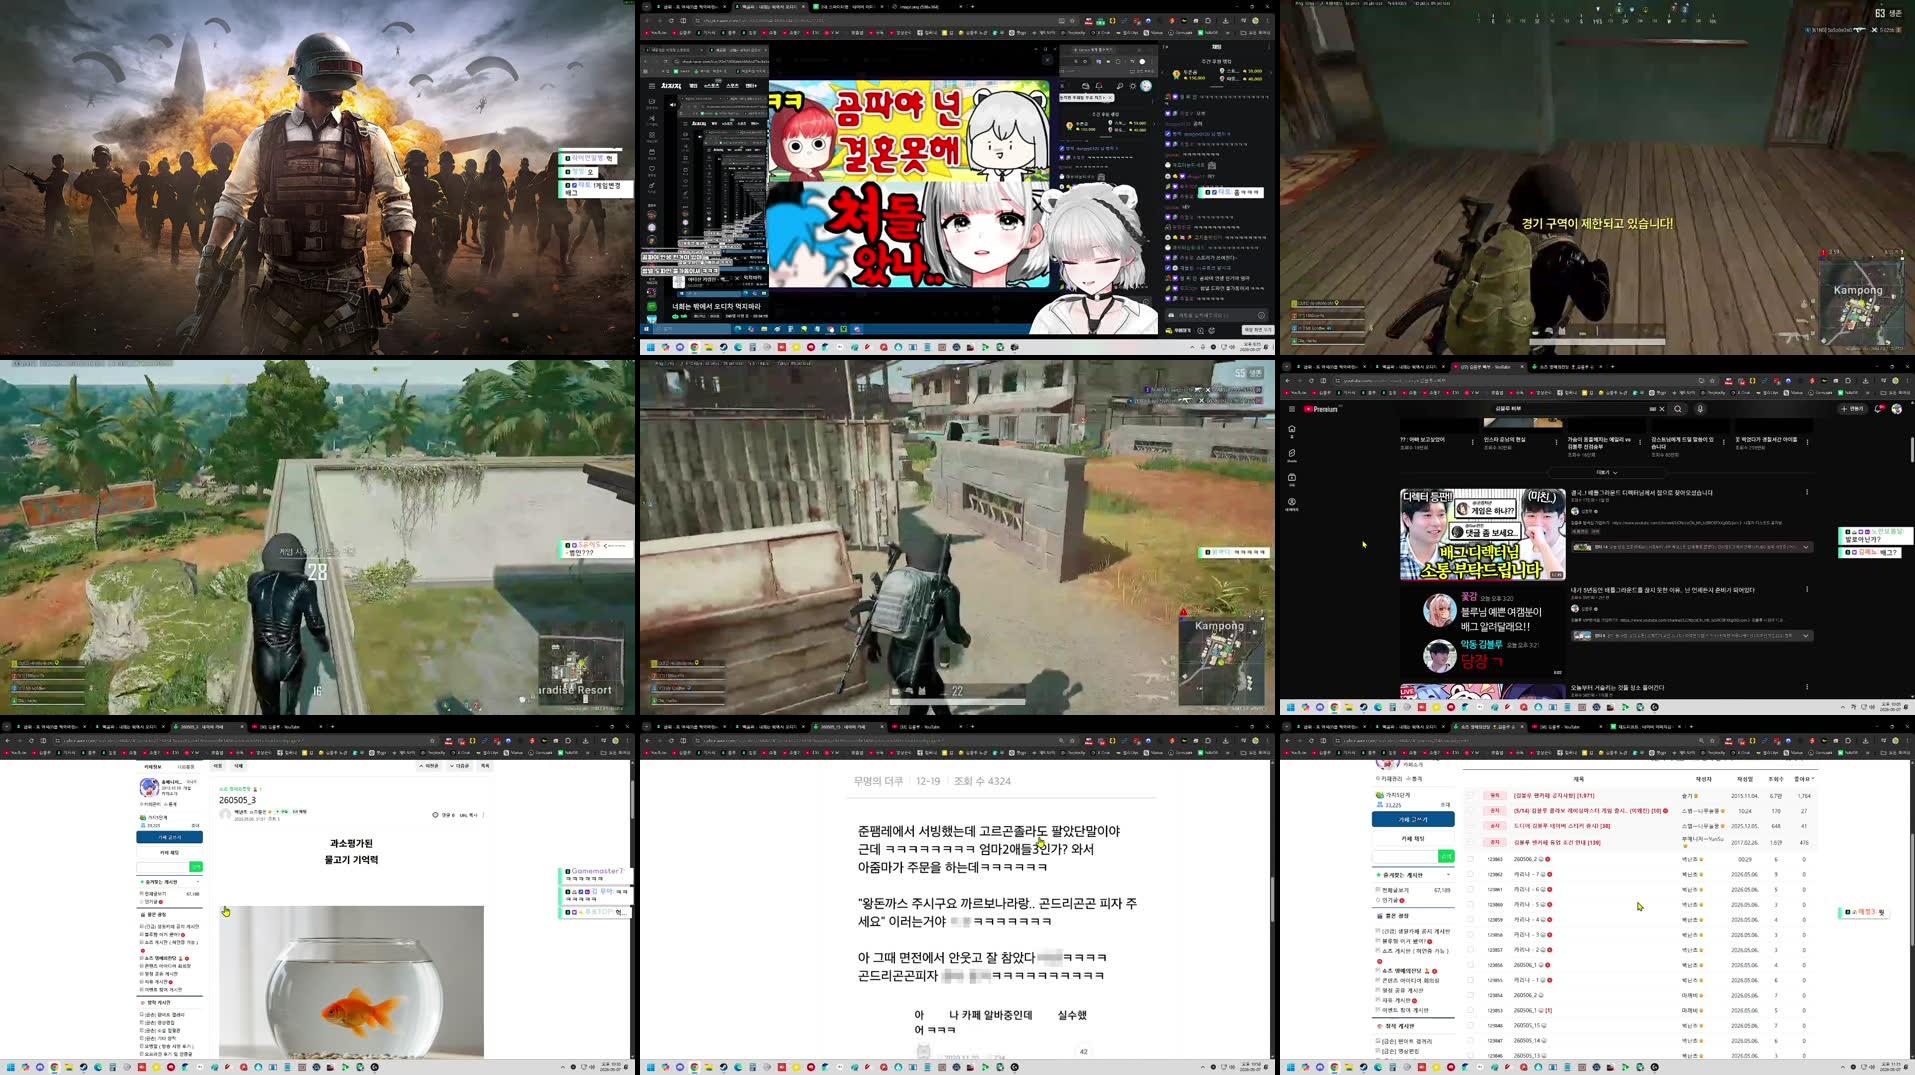Open the 좋아요 sort dropdown in cafe list
This screenshot has height=1075, width=1915.
1804,779
